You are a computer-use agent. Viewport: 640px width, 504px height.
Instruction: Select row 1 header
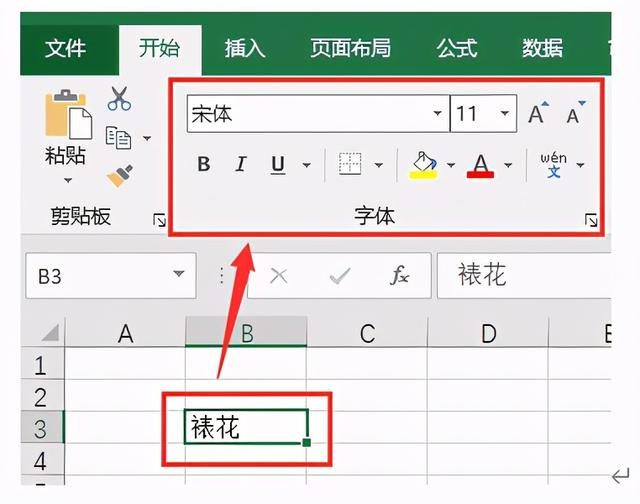pos(42,364)
